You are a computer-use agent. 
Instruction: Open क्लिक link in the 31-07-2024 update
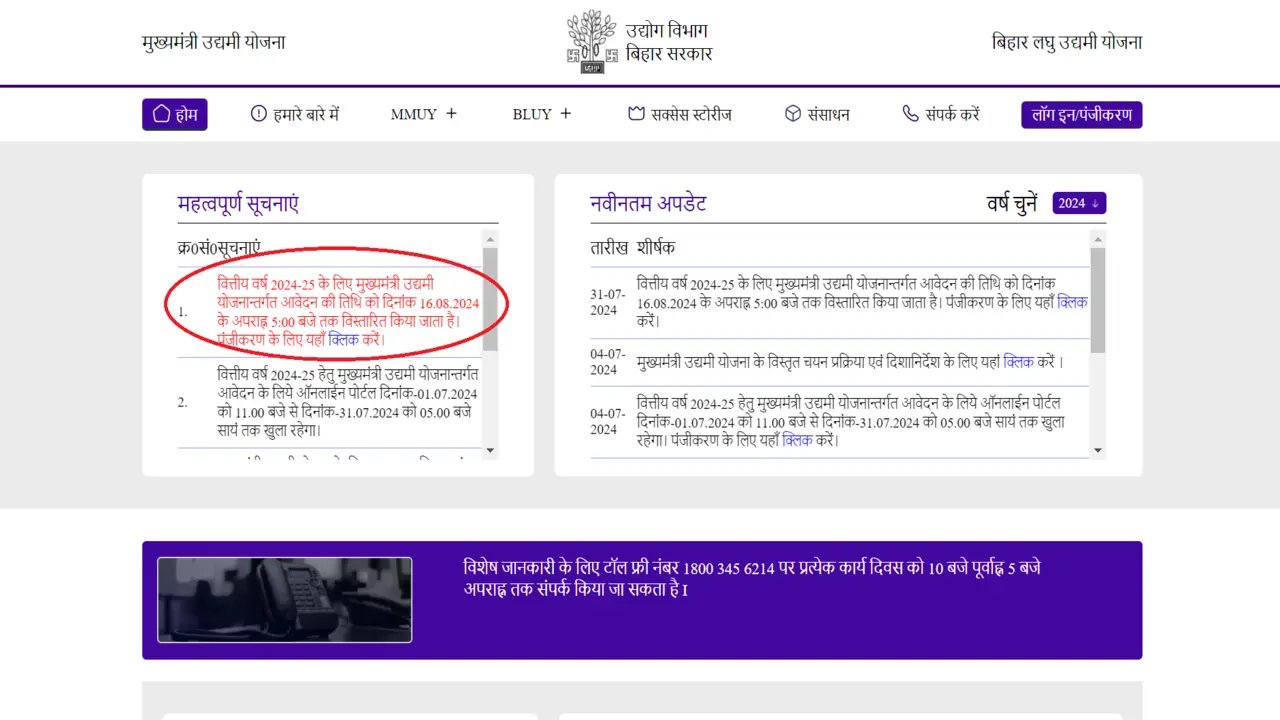[x=1073, y=302]
